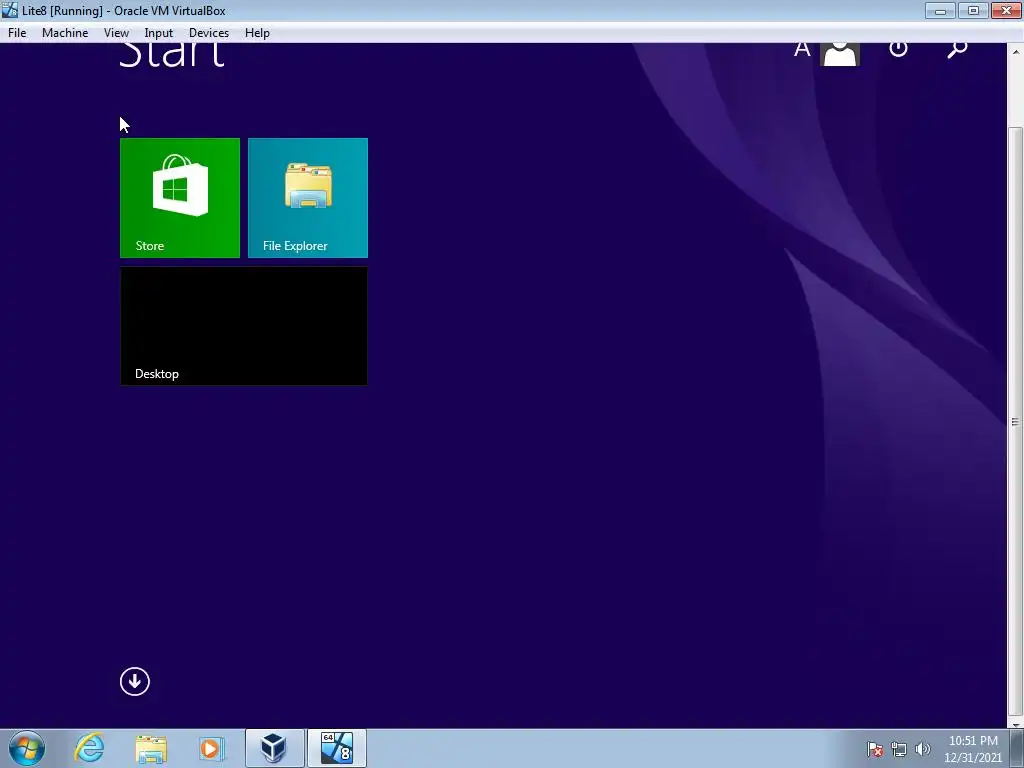Restore down the VirtualBox window
Viewport: 1024px width, 768px height.
point(973,10)
